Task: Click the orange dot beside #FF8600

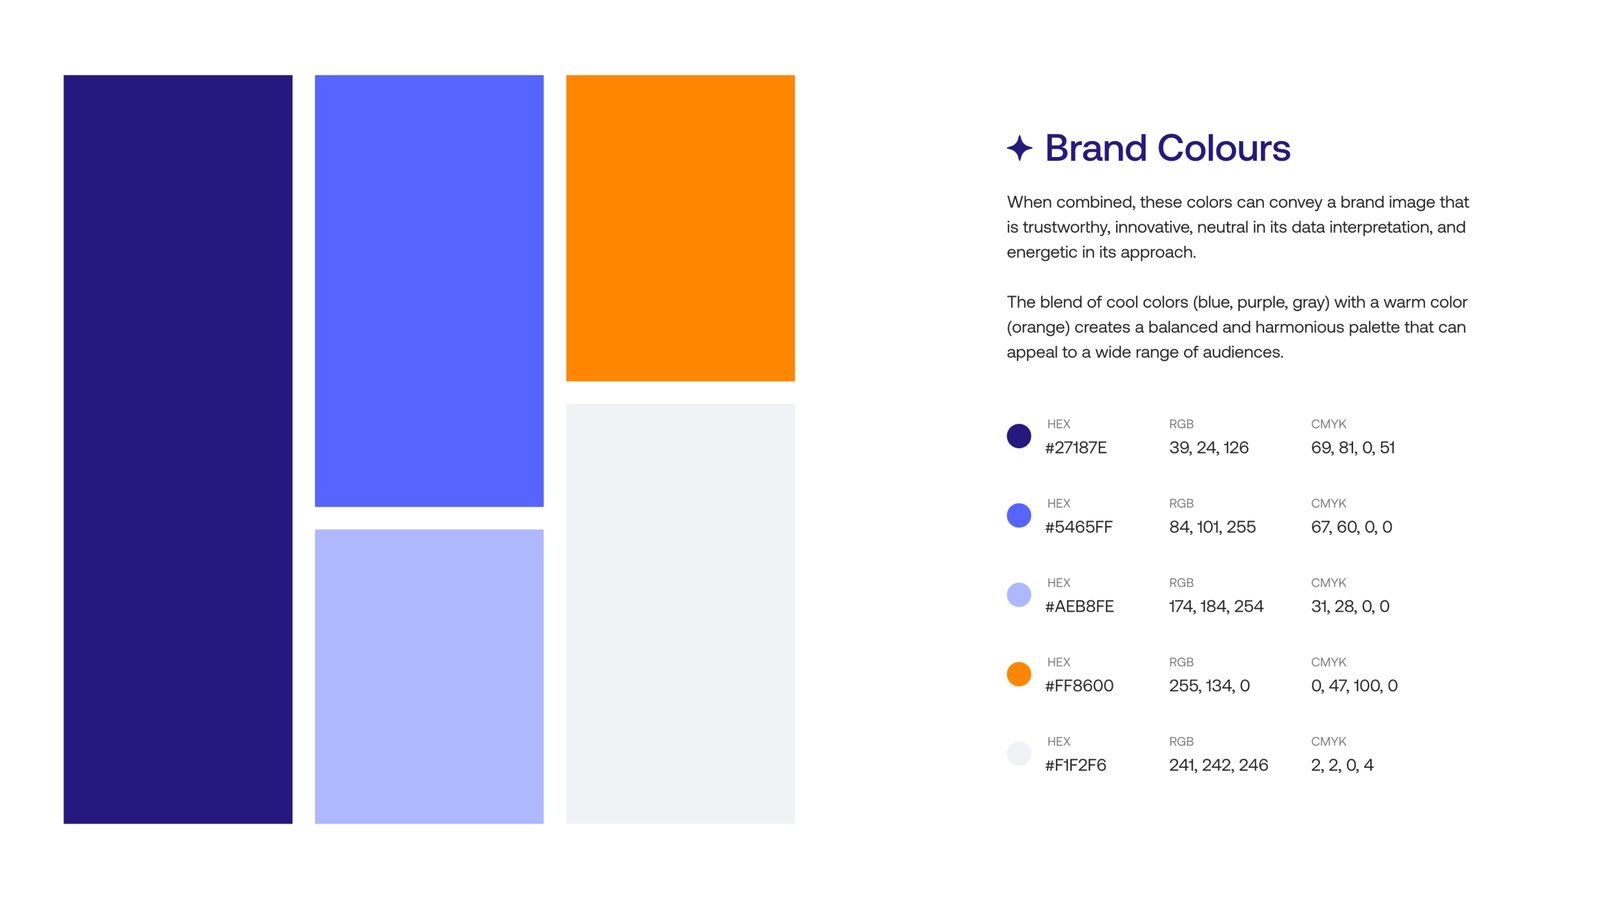Action: tap(1018, 674)
